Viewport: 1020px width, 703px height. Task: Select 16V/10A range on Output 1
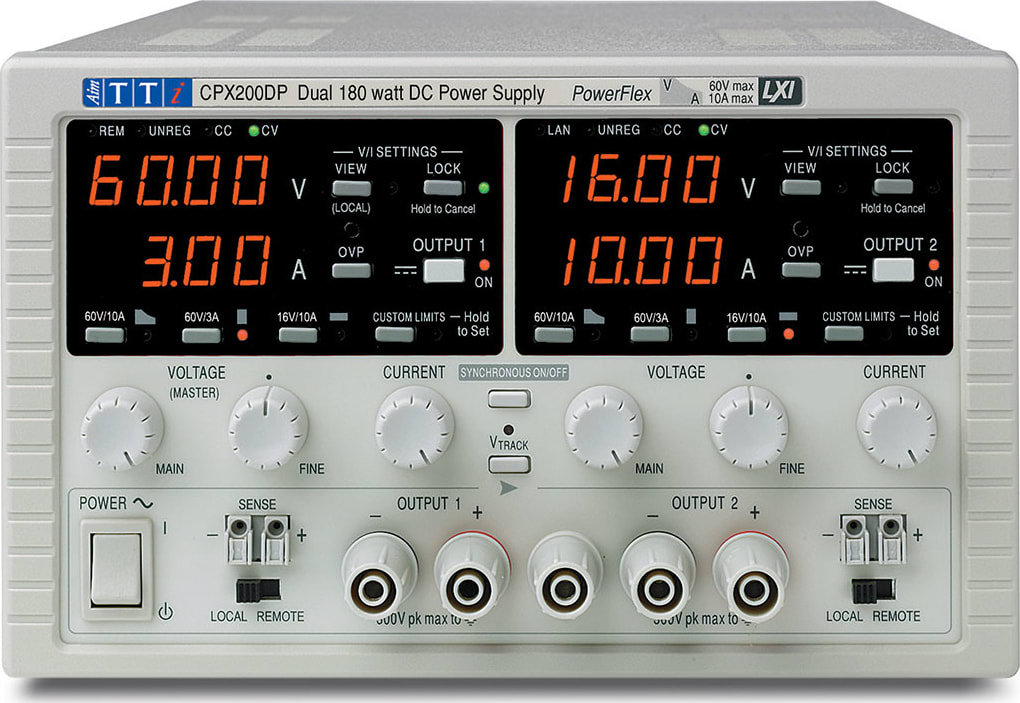click(x=298, y=335)
